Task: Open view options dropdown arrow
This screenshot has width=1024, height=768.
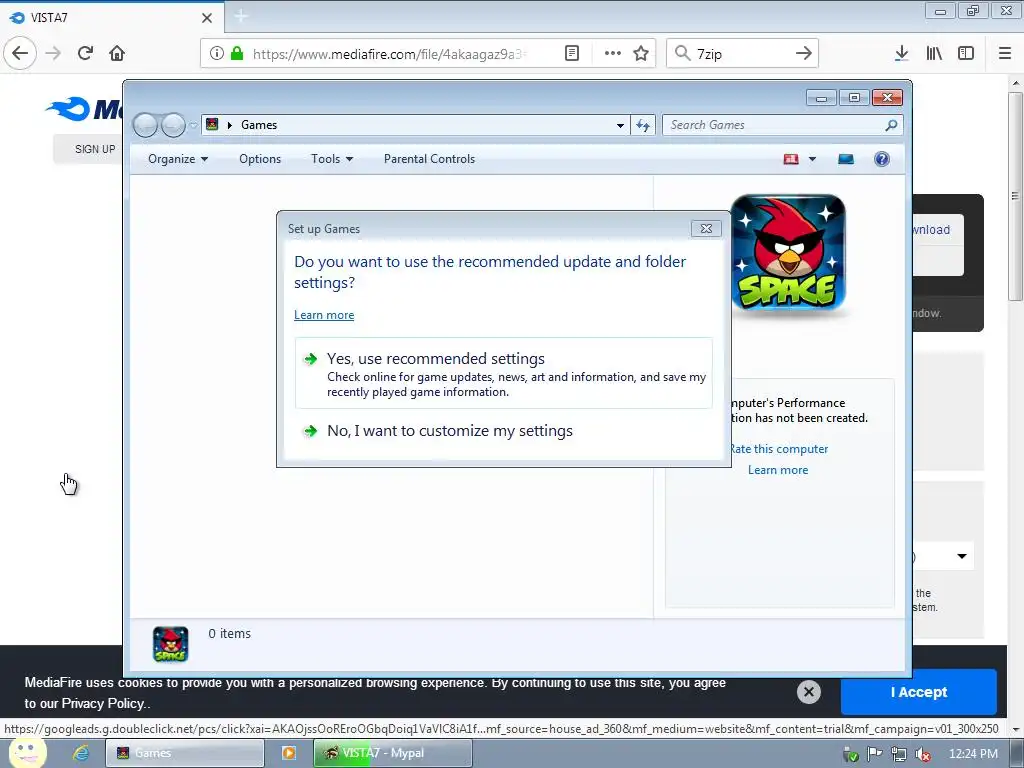Action: coord(812,159)
